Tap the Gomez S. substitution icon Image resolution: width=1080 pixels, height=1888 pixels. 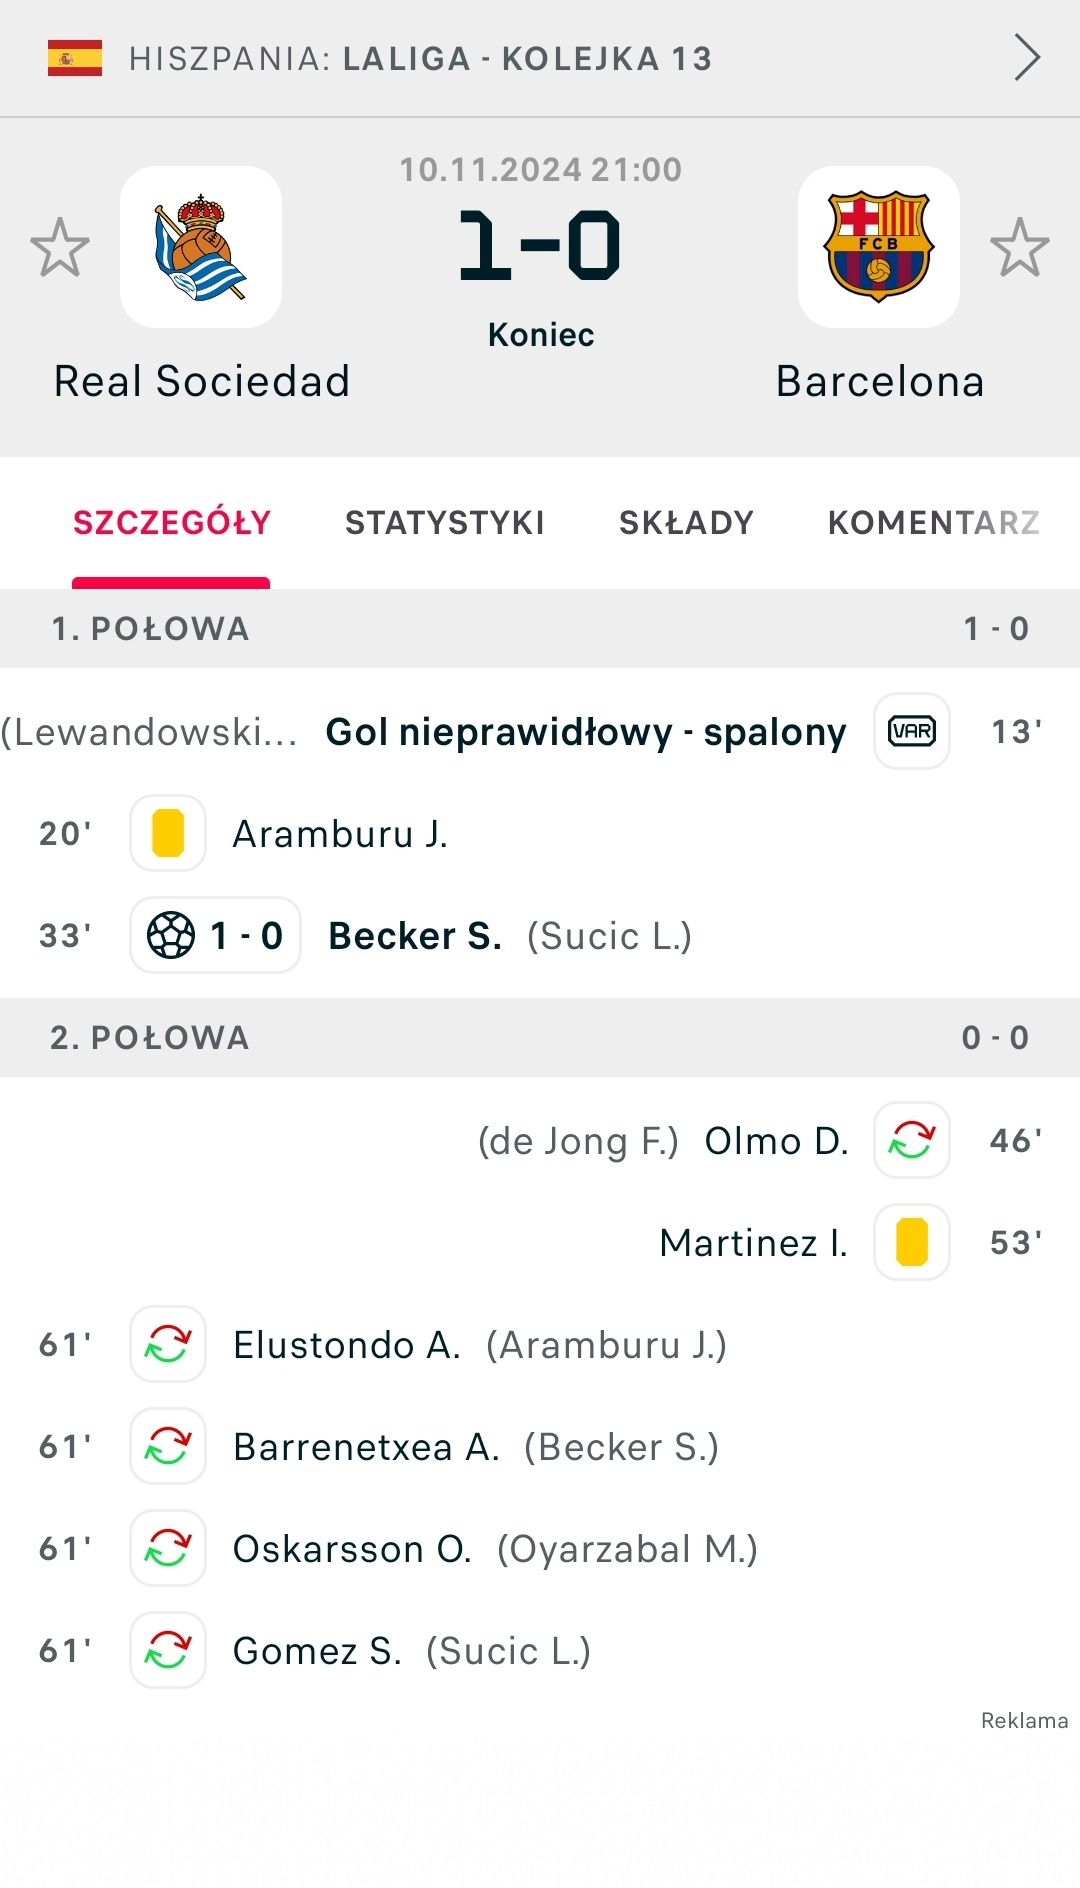coord(168,1650)
